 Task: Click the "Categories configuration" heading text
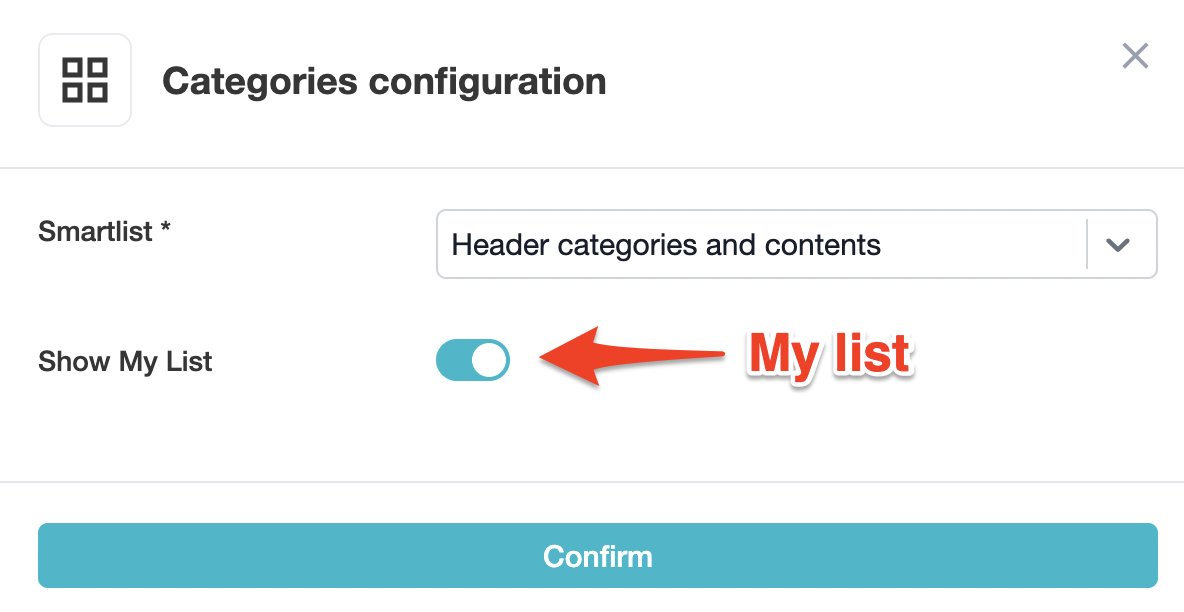click(384, 81)
